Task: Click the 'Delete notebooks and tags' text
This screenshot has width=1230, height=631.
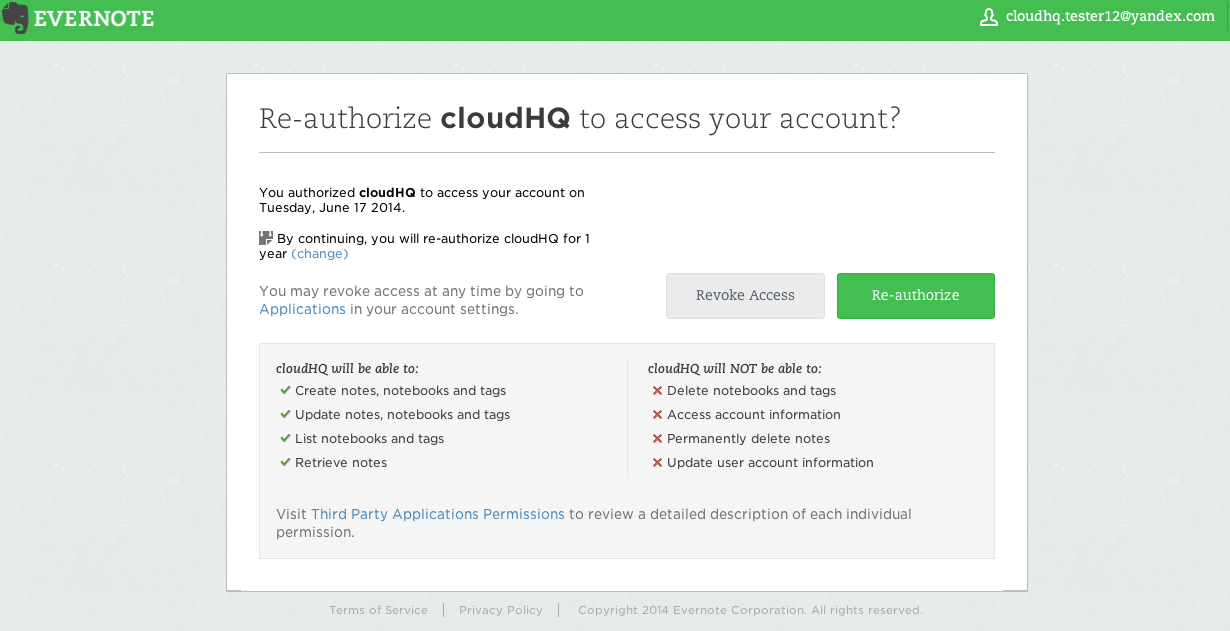Action: [x=751, y=391]
